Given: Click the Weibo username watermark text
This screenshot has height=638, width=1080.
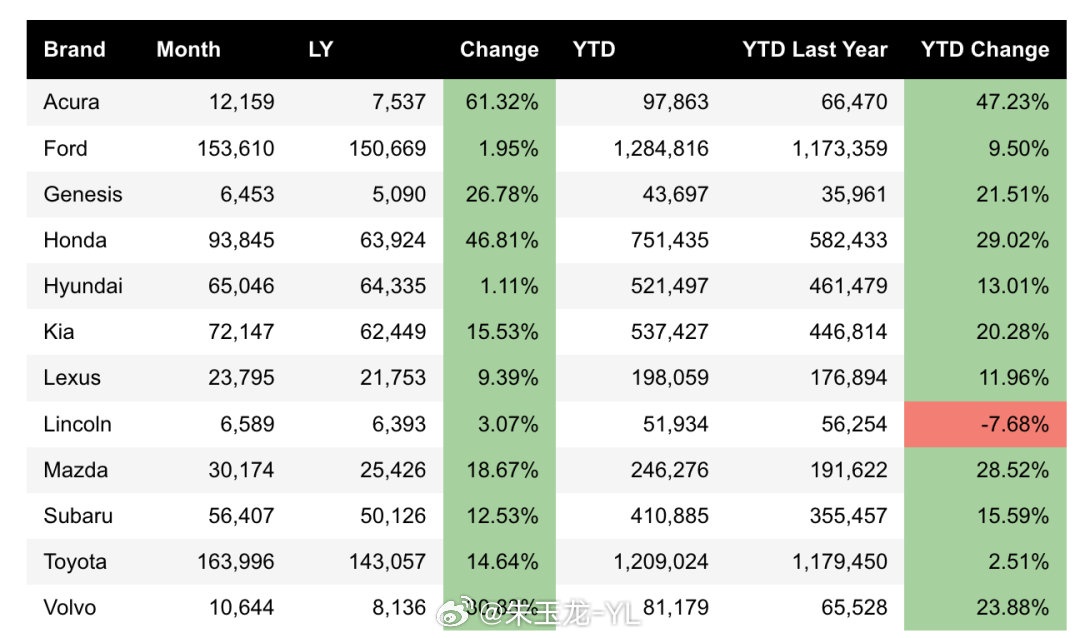Looking at the screenshot, I should coord(560,611).
